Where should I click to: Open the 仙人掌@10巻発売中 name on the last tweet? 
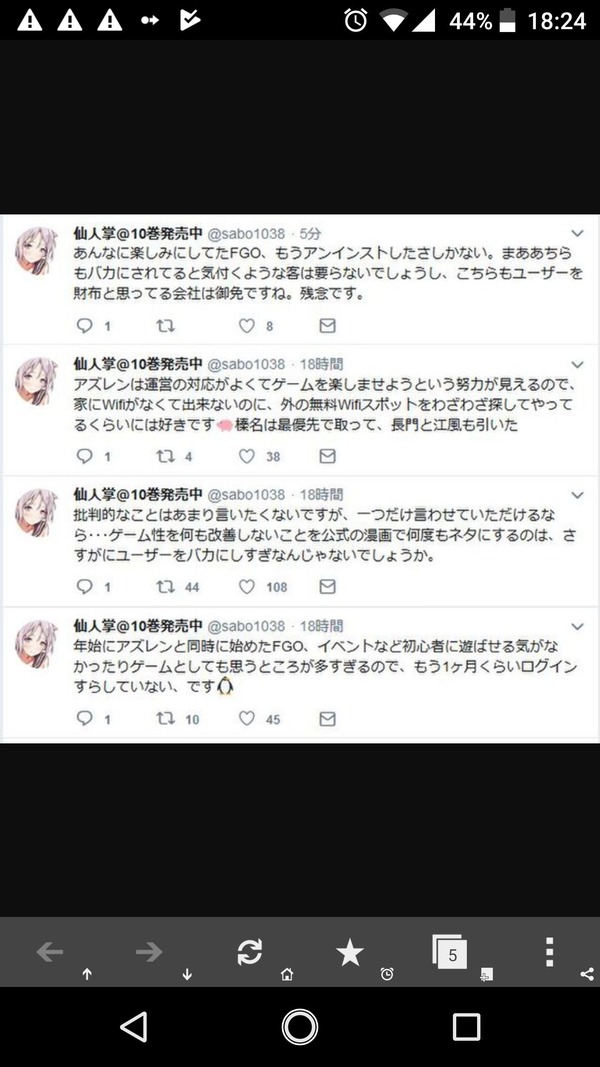[138, 625]
